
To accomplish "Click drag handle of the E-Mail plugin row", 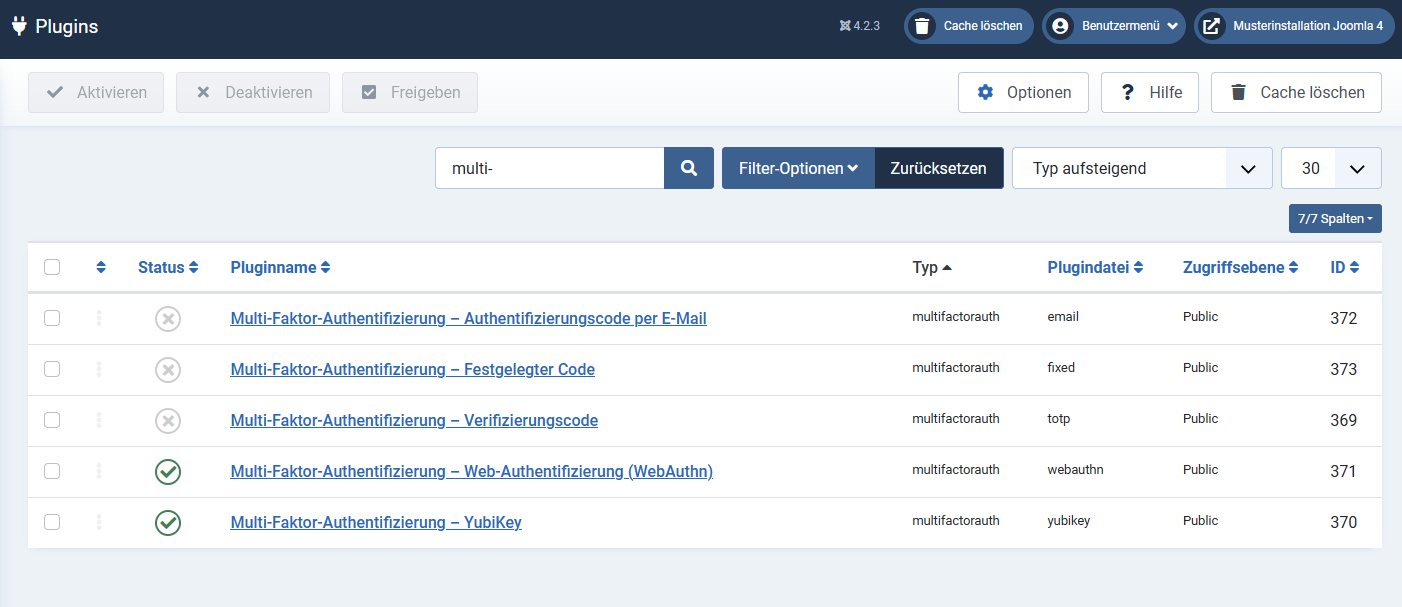I will click(x=99, y=318).
